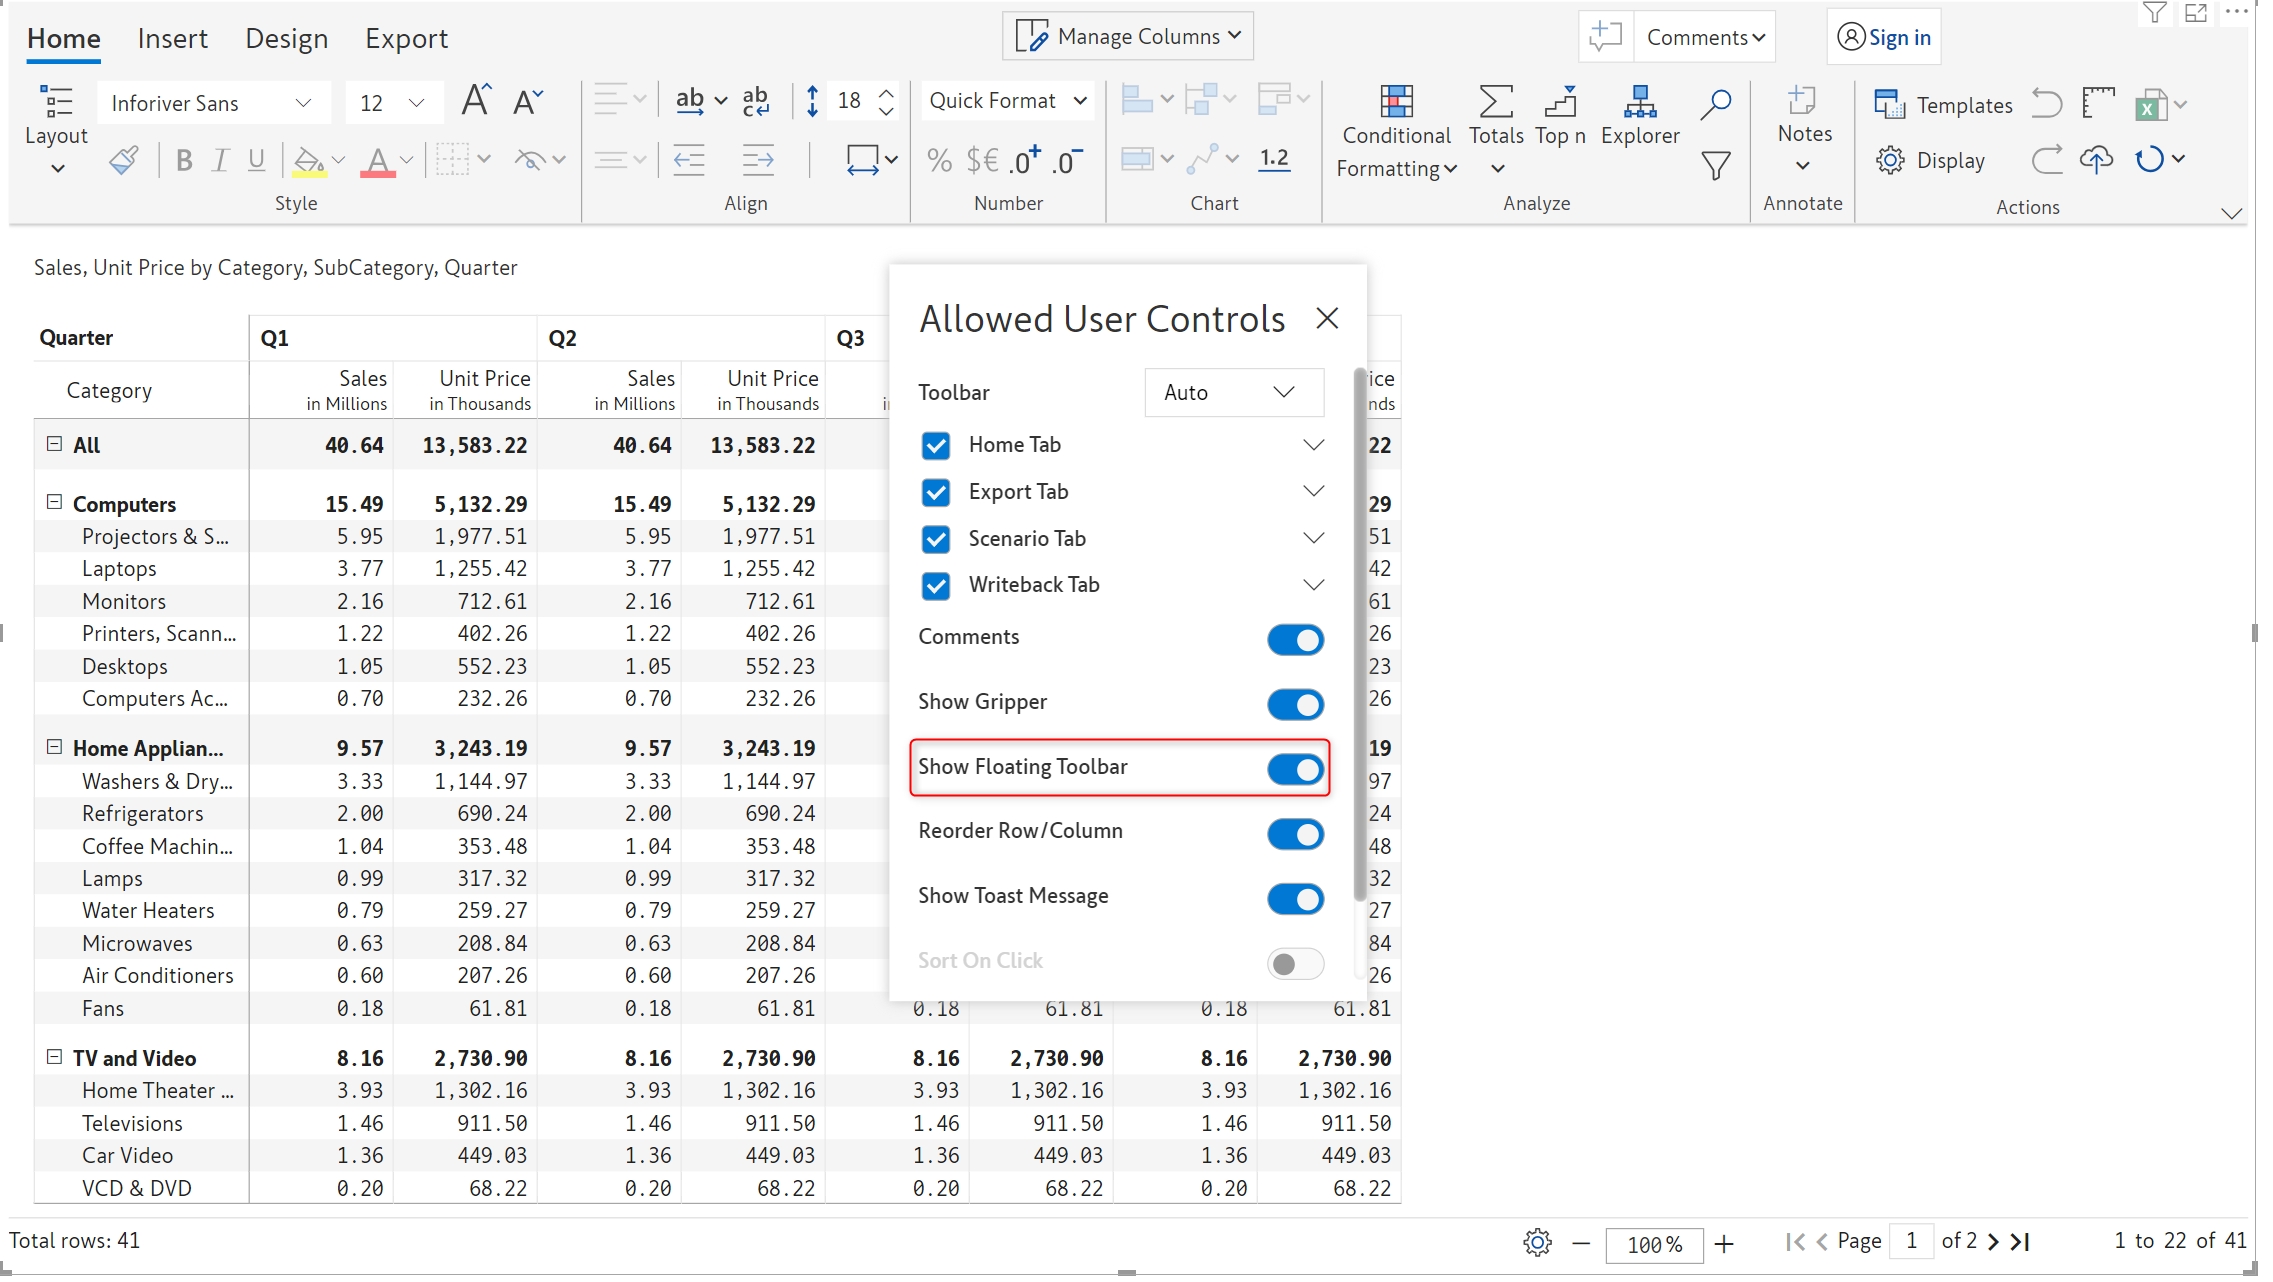Click the Sign in button
Viewport: 2273px width, 1282px height.
(x=1884, y=38)
